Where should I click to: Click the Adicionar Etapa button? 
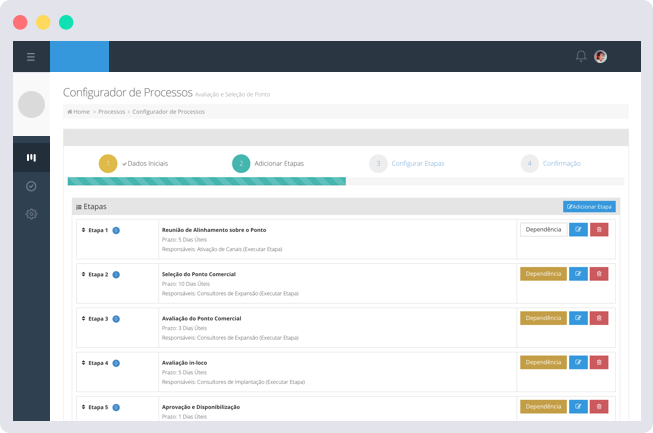[589, 206]
